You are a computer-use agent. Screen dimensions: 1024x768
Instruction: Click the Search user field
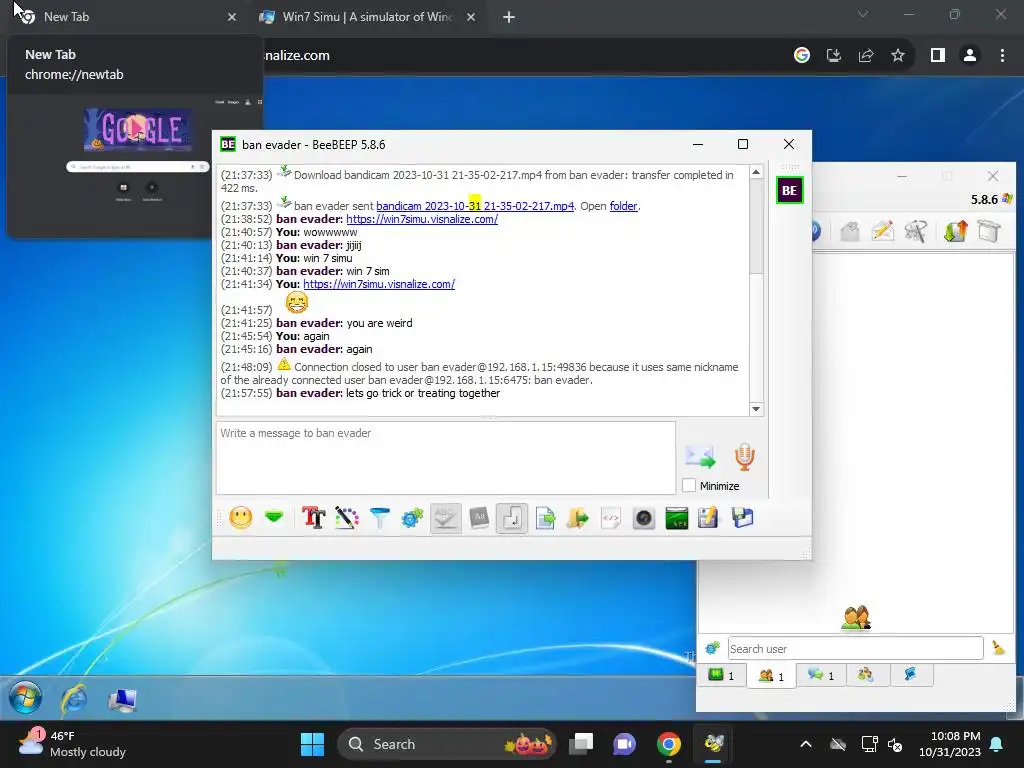click(x=856, y=648)
